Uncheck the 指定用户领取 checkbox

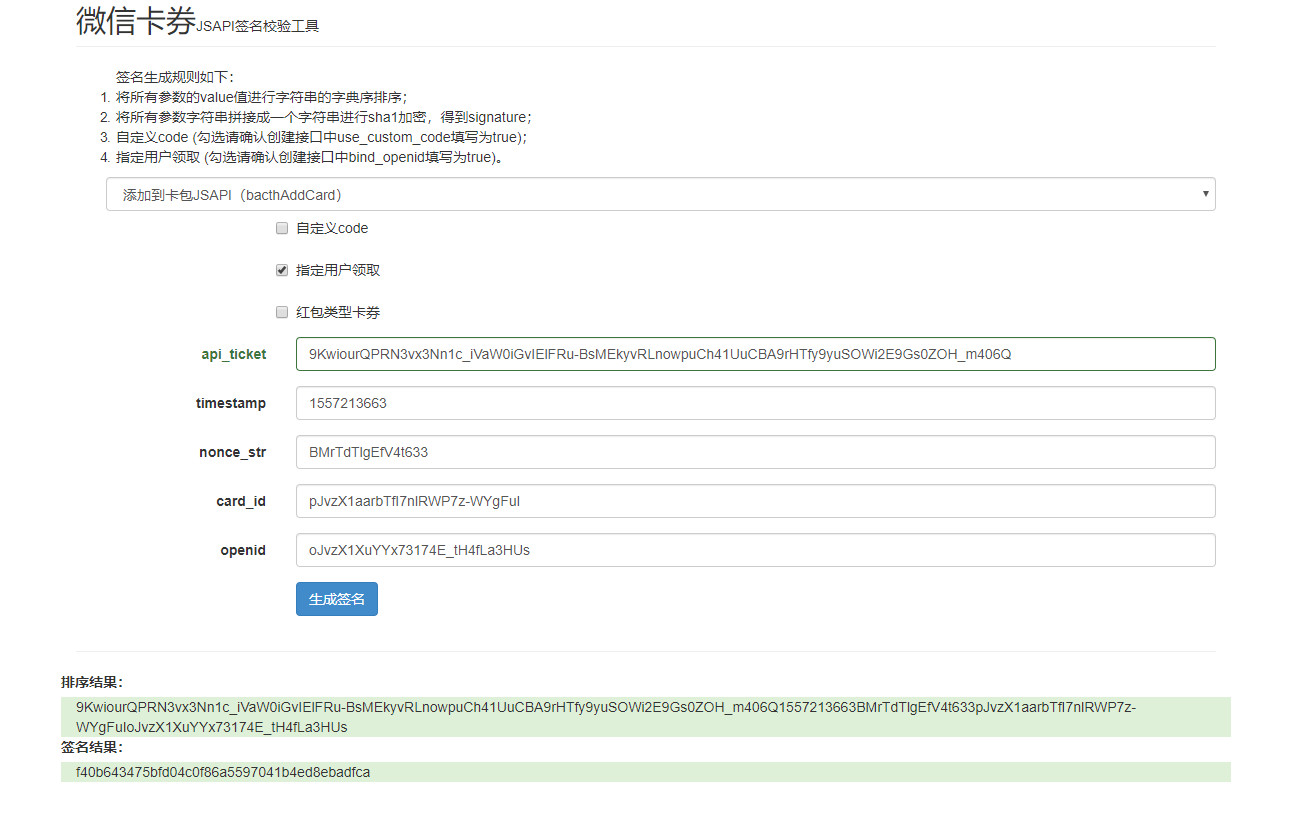click(282, 270)
